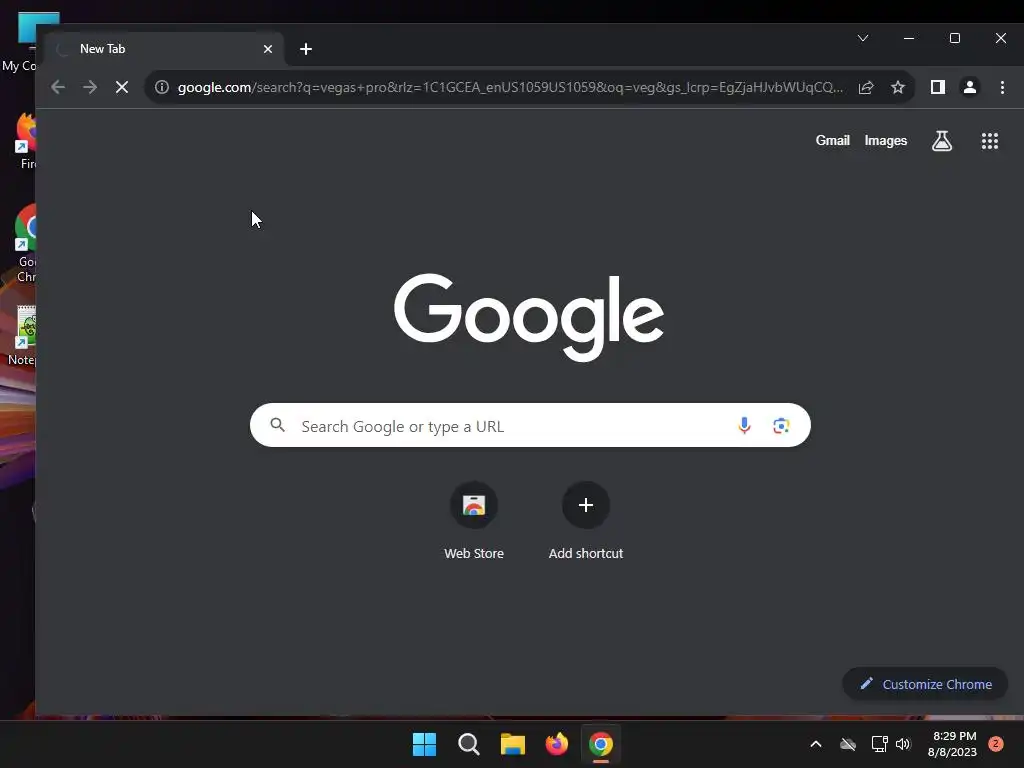Open network status in system tray

[x=879, y=744]
